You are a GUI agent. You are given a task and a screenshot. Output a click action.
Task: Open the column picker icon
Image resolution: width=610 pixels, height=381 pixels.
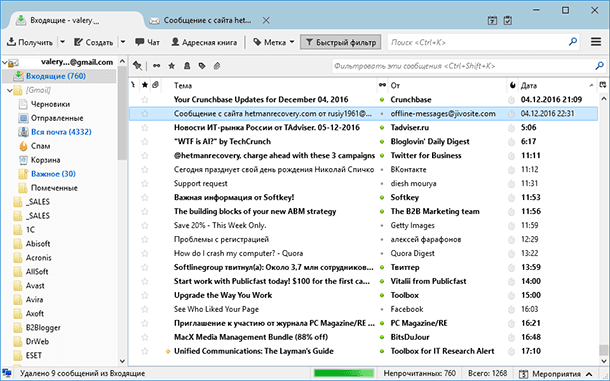tap(603, 85)
